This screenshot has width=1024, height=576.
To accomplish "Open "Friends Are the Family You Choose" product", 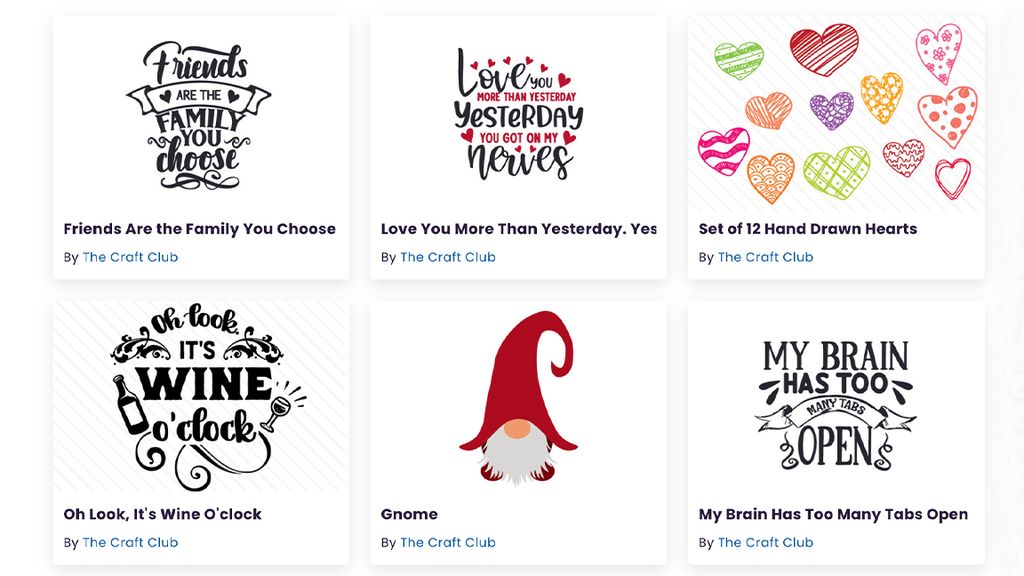I will (x=199, y=228).
